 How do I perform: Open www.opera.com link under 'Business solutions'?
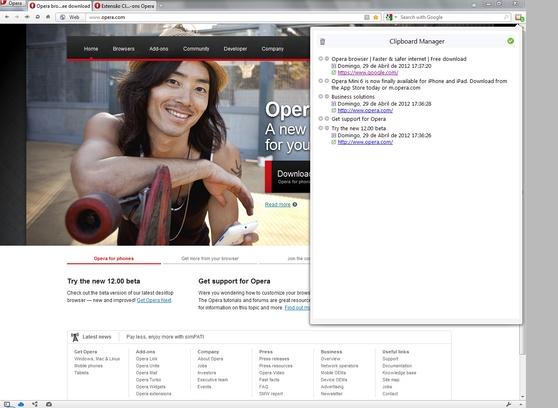click(x=365, y=110)
